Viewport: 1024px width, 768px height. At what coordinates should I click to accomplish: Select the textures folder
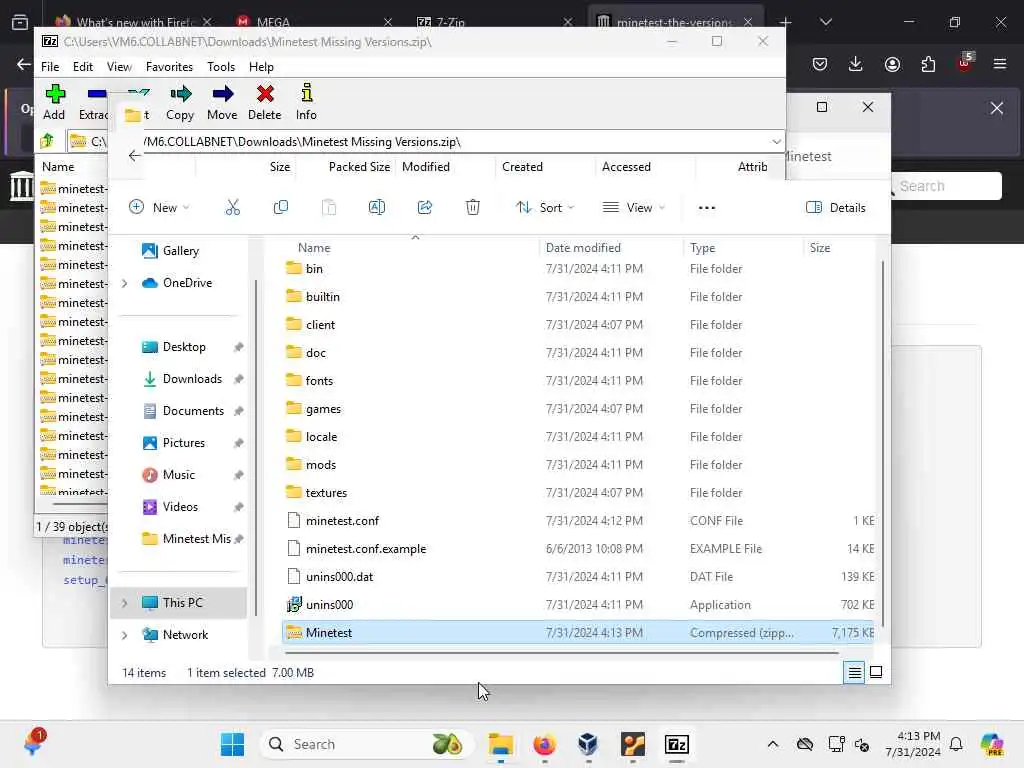tap(578, 492)
